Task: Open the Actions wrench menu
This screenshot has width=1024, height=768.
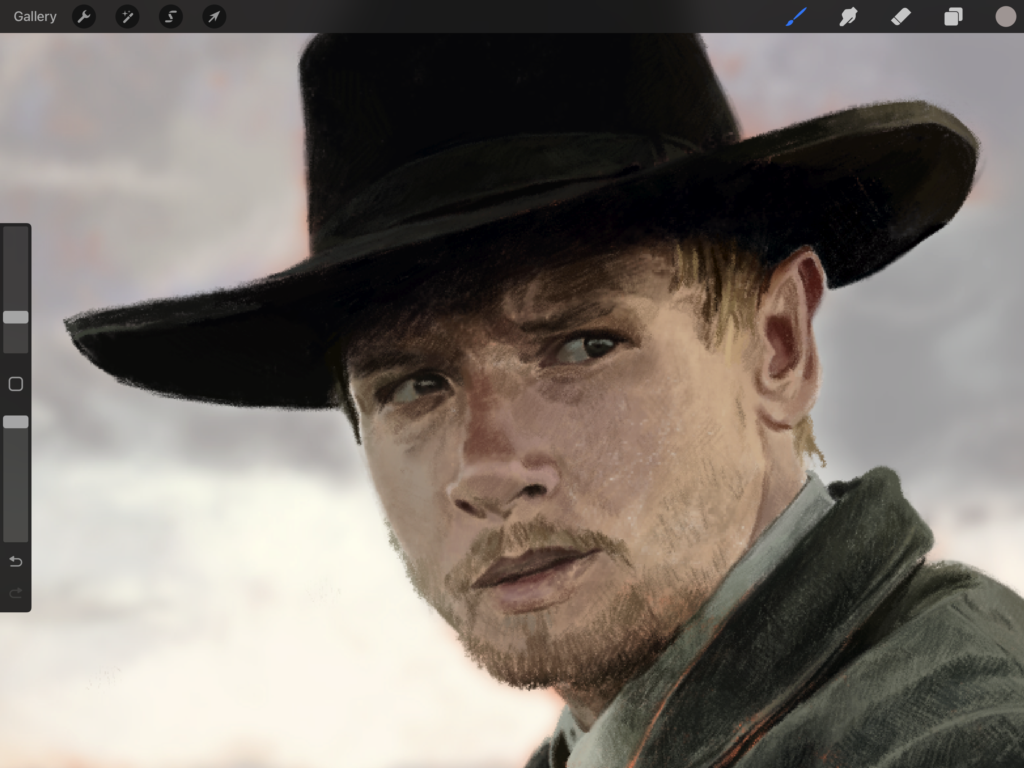Action: [x=84, y=17]
